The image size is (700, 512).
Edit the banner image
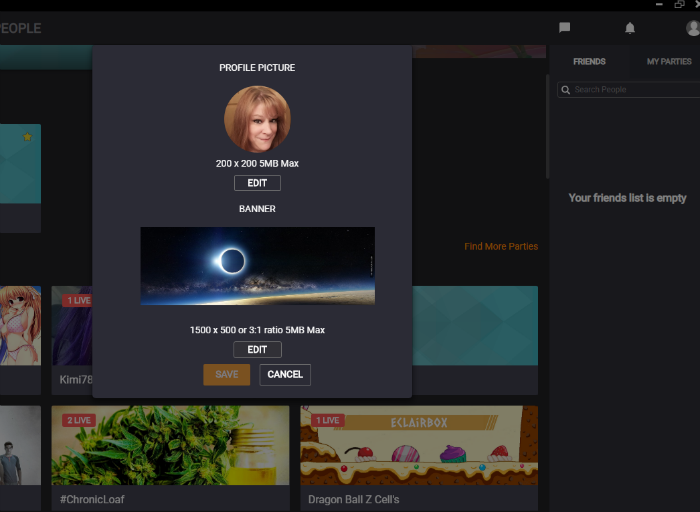pyautogui.click(x=257, y=349)
